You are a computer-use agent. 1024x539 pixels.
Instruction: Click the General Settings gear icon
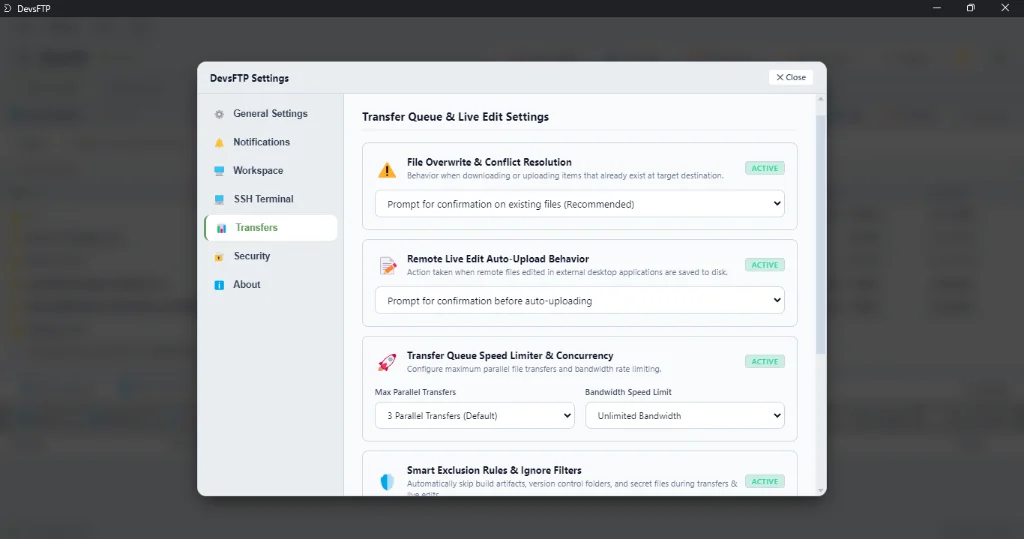(219, 114)
